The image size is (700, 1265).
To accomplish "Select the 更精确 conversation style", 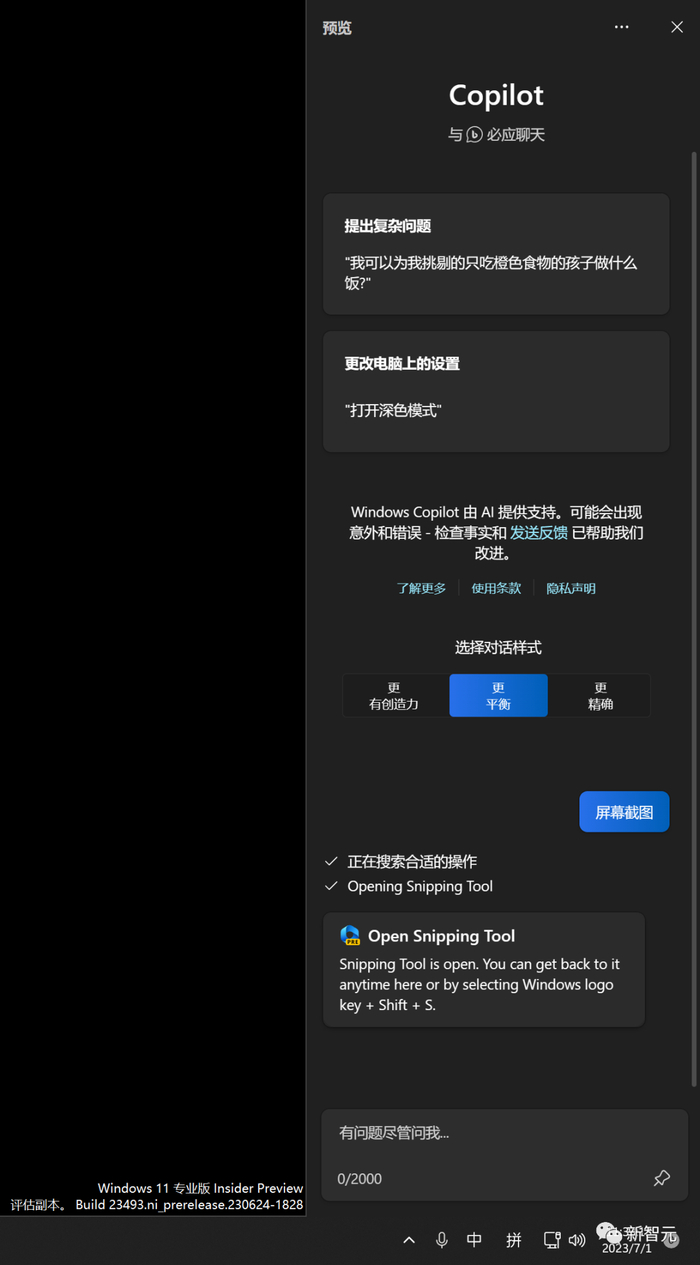I will pyautogui.click(x=600, y=696).
